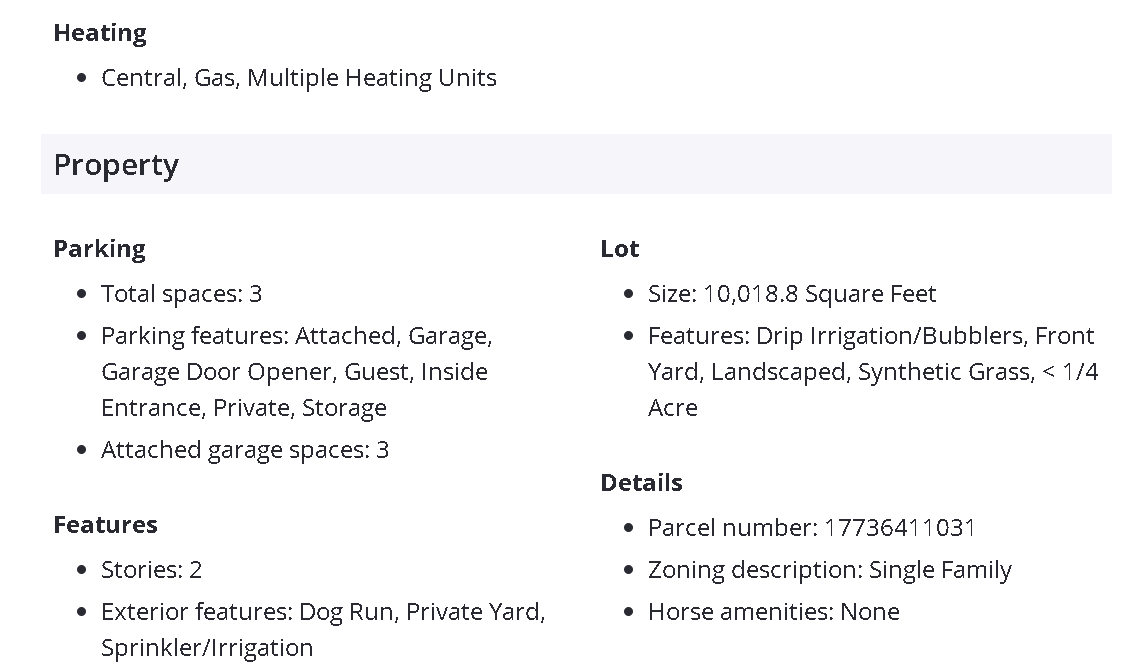Select the Central, Gas, Multiple Heating Units line
Image resolution: width=1140 pixels, height=670 pixels.
pyautogui.click(x=298, y=78)
